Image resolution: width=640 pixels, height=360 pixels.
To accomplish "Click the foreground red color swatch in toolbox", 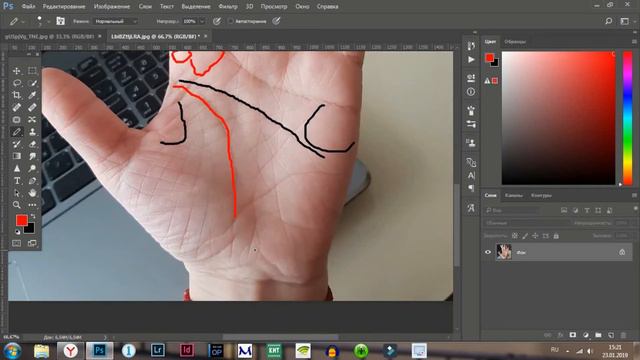I will pos(21,220).
